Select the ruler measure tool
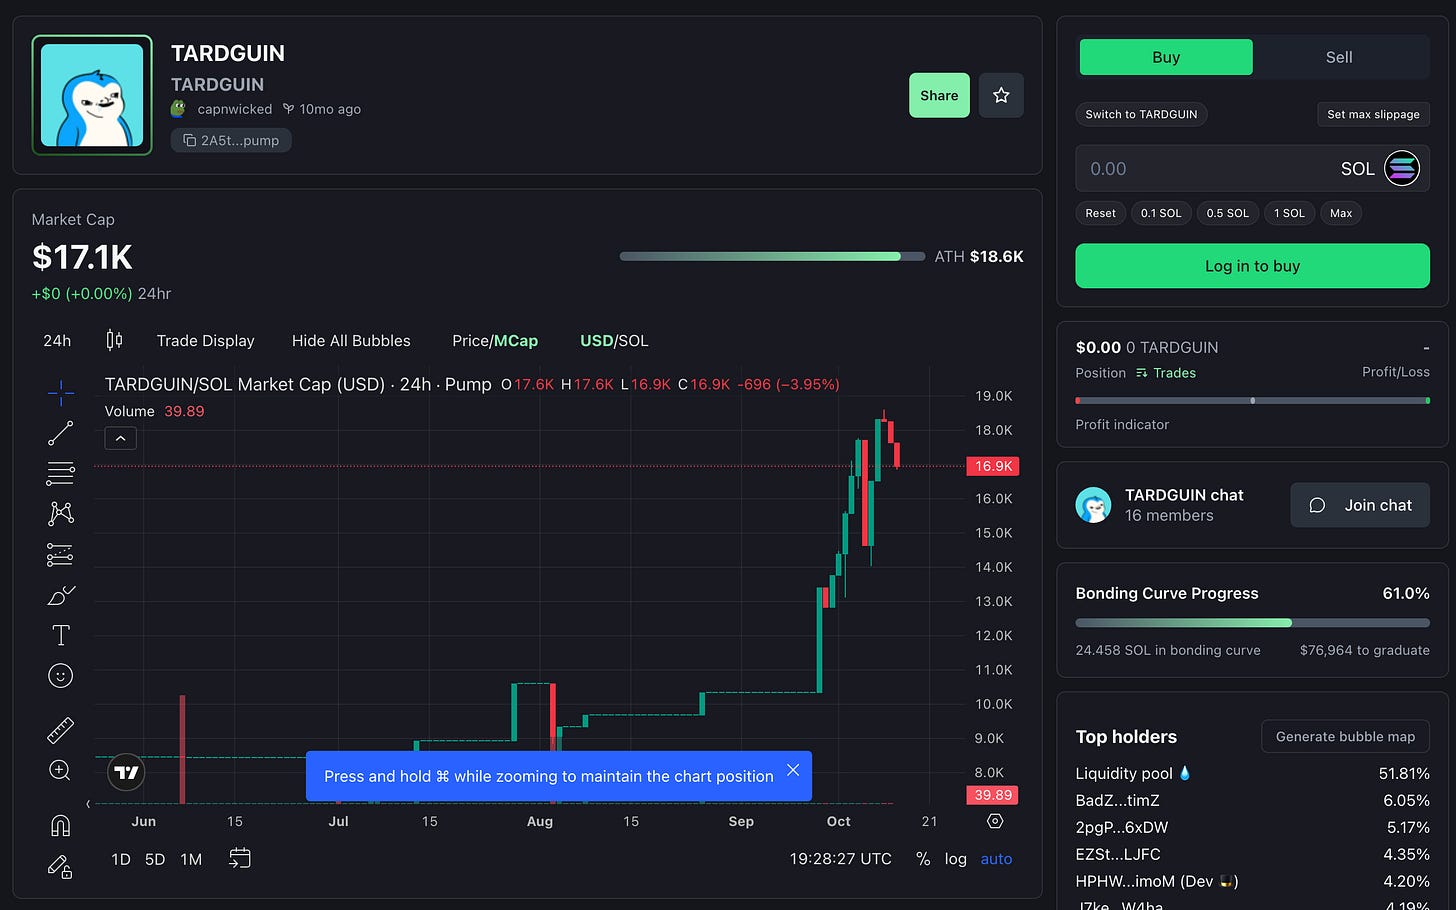 (61, 730)
